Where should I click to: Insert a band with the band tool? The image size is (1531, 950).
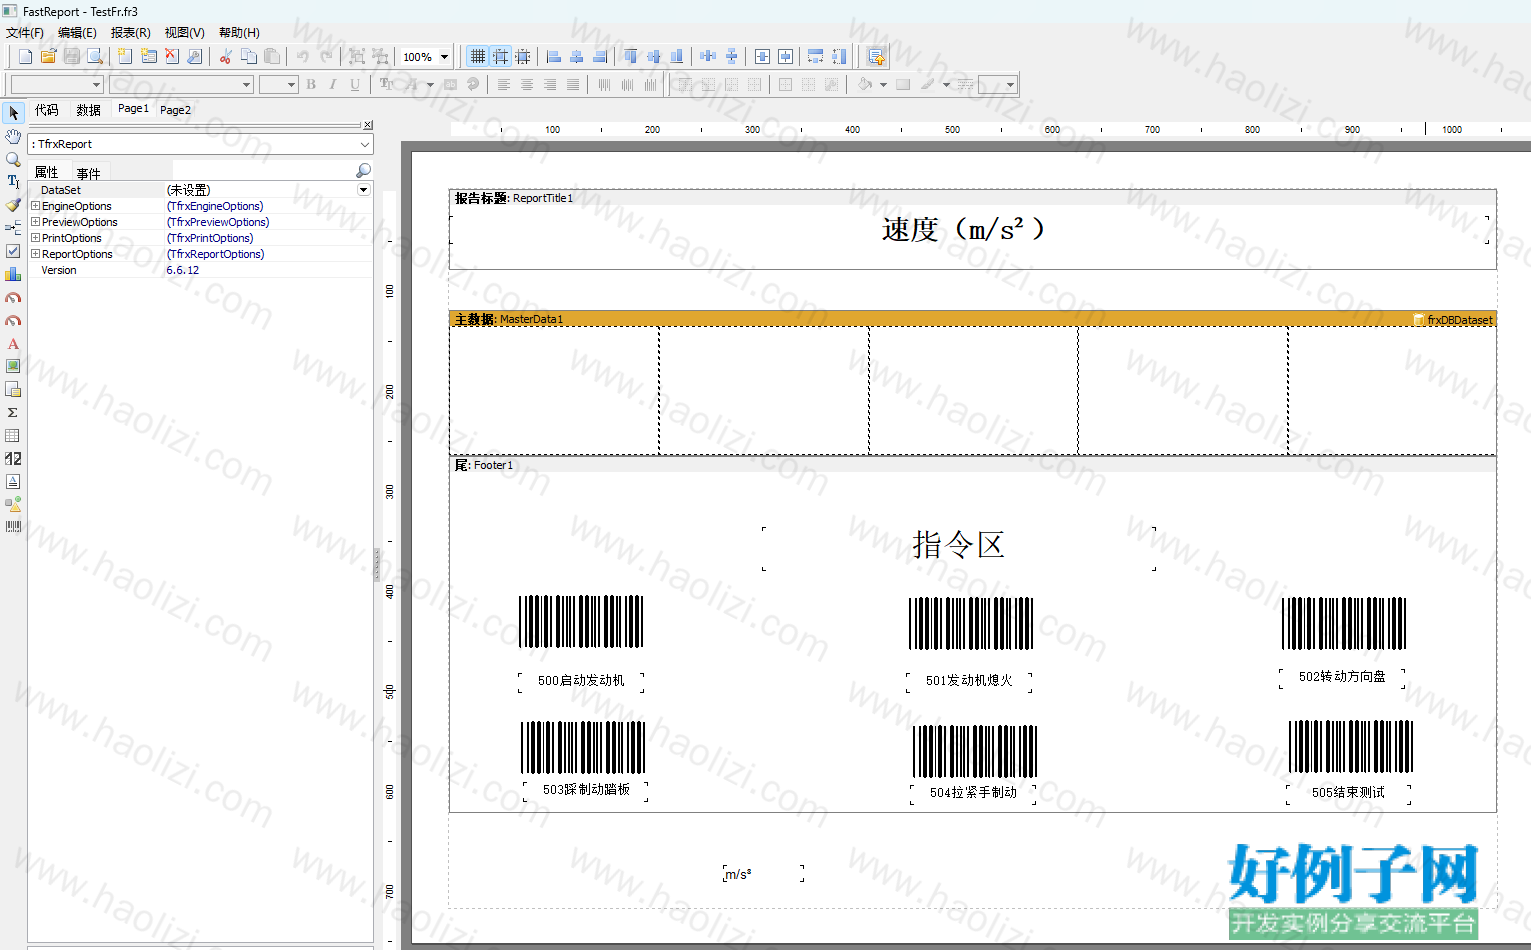click(13, 228)
